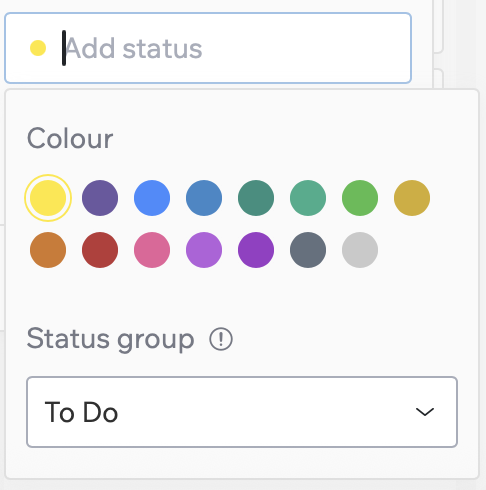The height and width of the screenshot is (490, 486).
Task: Select the bright green colour swatch
Action: 360,198
